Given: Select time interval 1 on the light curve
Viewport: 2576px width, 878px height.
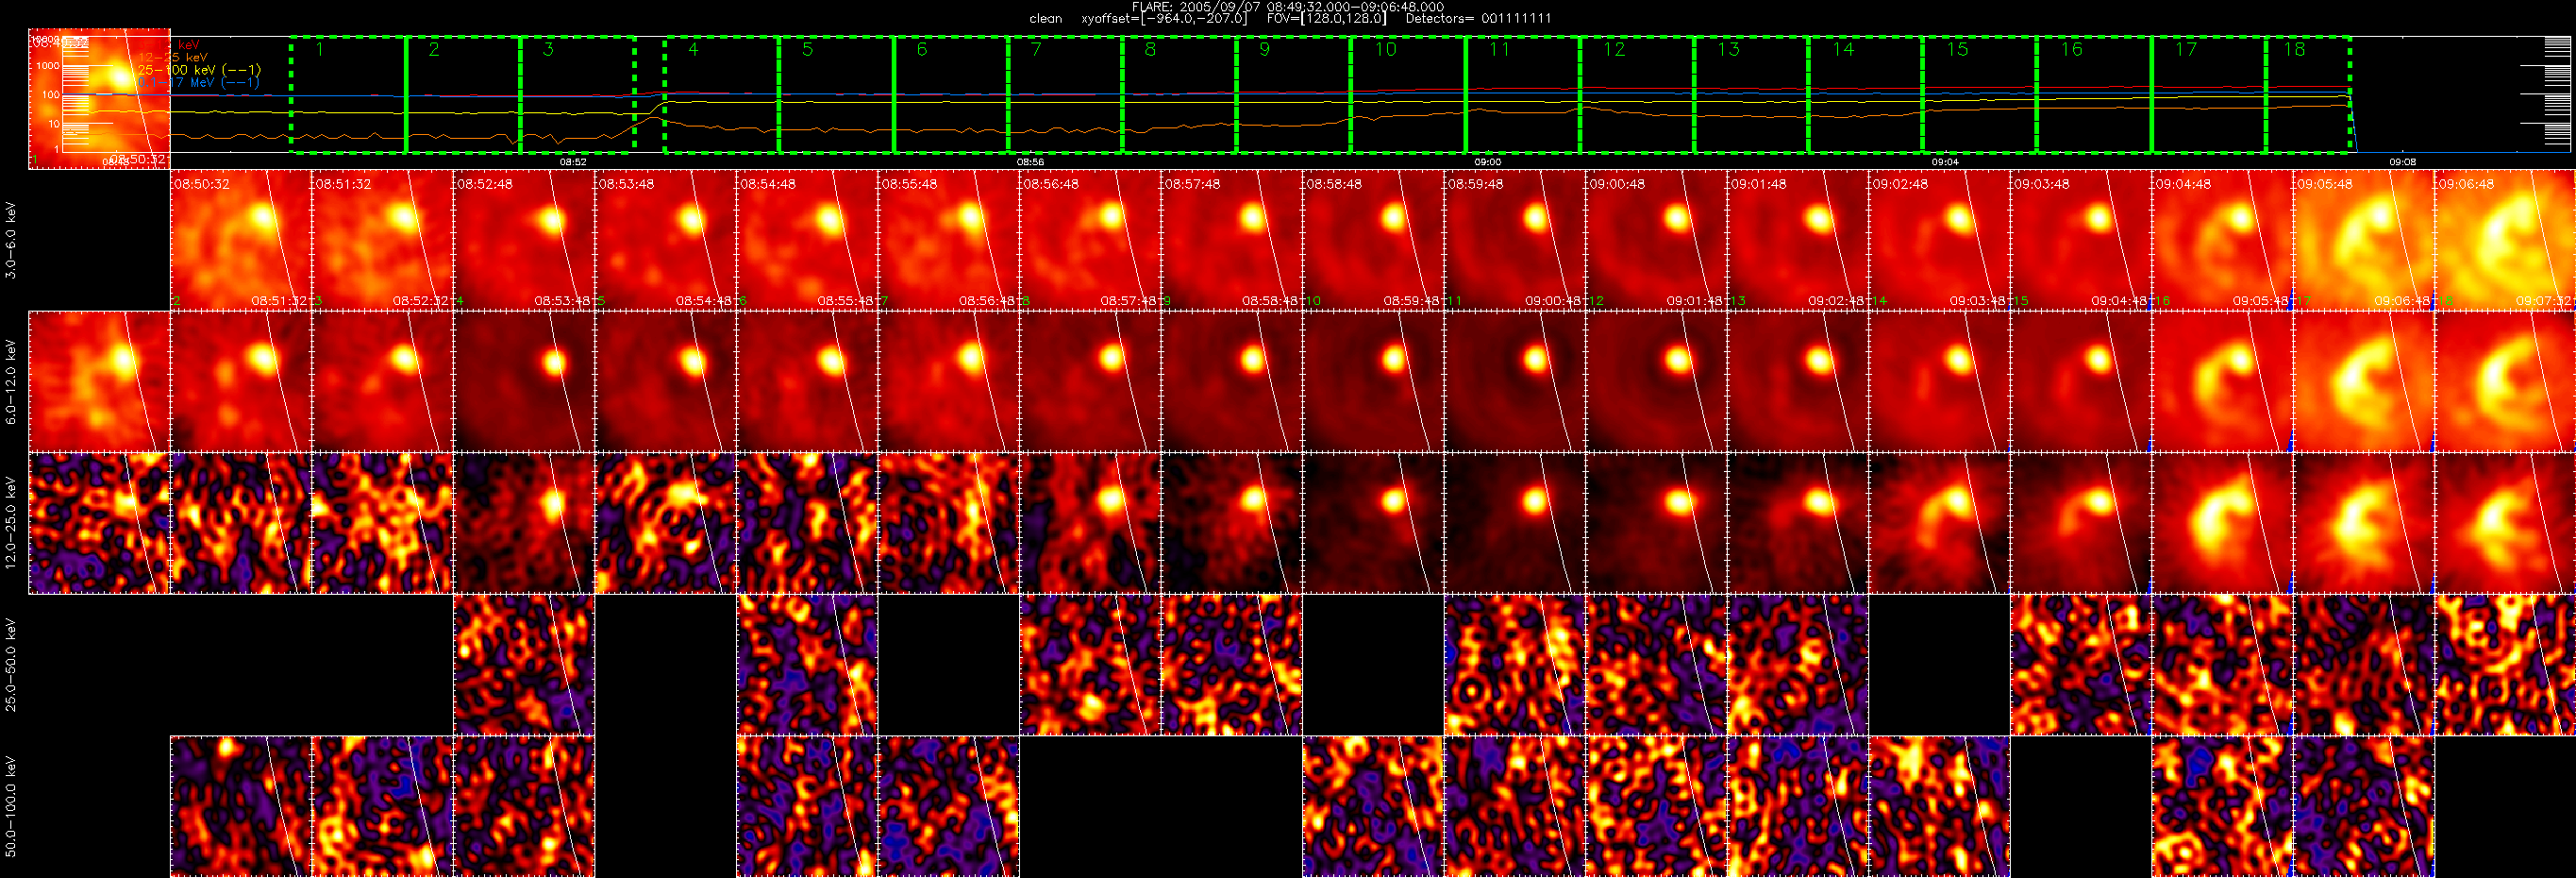Looking at the screenshot, I should tap(349, 95).
